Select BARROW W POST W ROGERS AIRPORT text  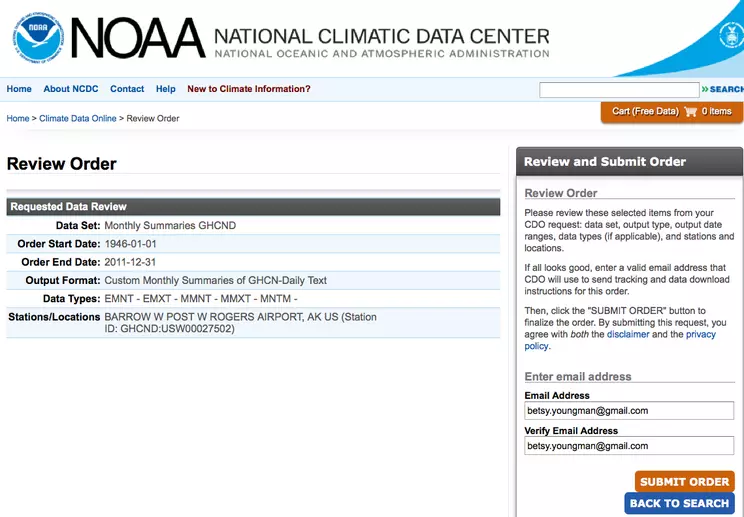tap(240, 323)
